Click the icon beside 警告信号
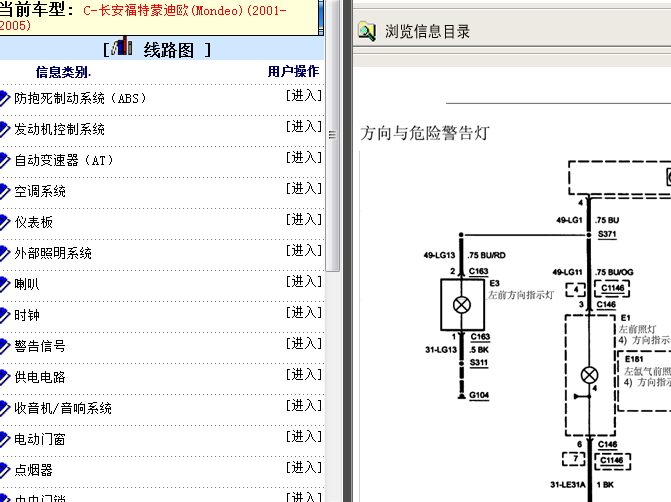This screenshot has width=671, height=502. click(4, 346)
